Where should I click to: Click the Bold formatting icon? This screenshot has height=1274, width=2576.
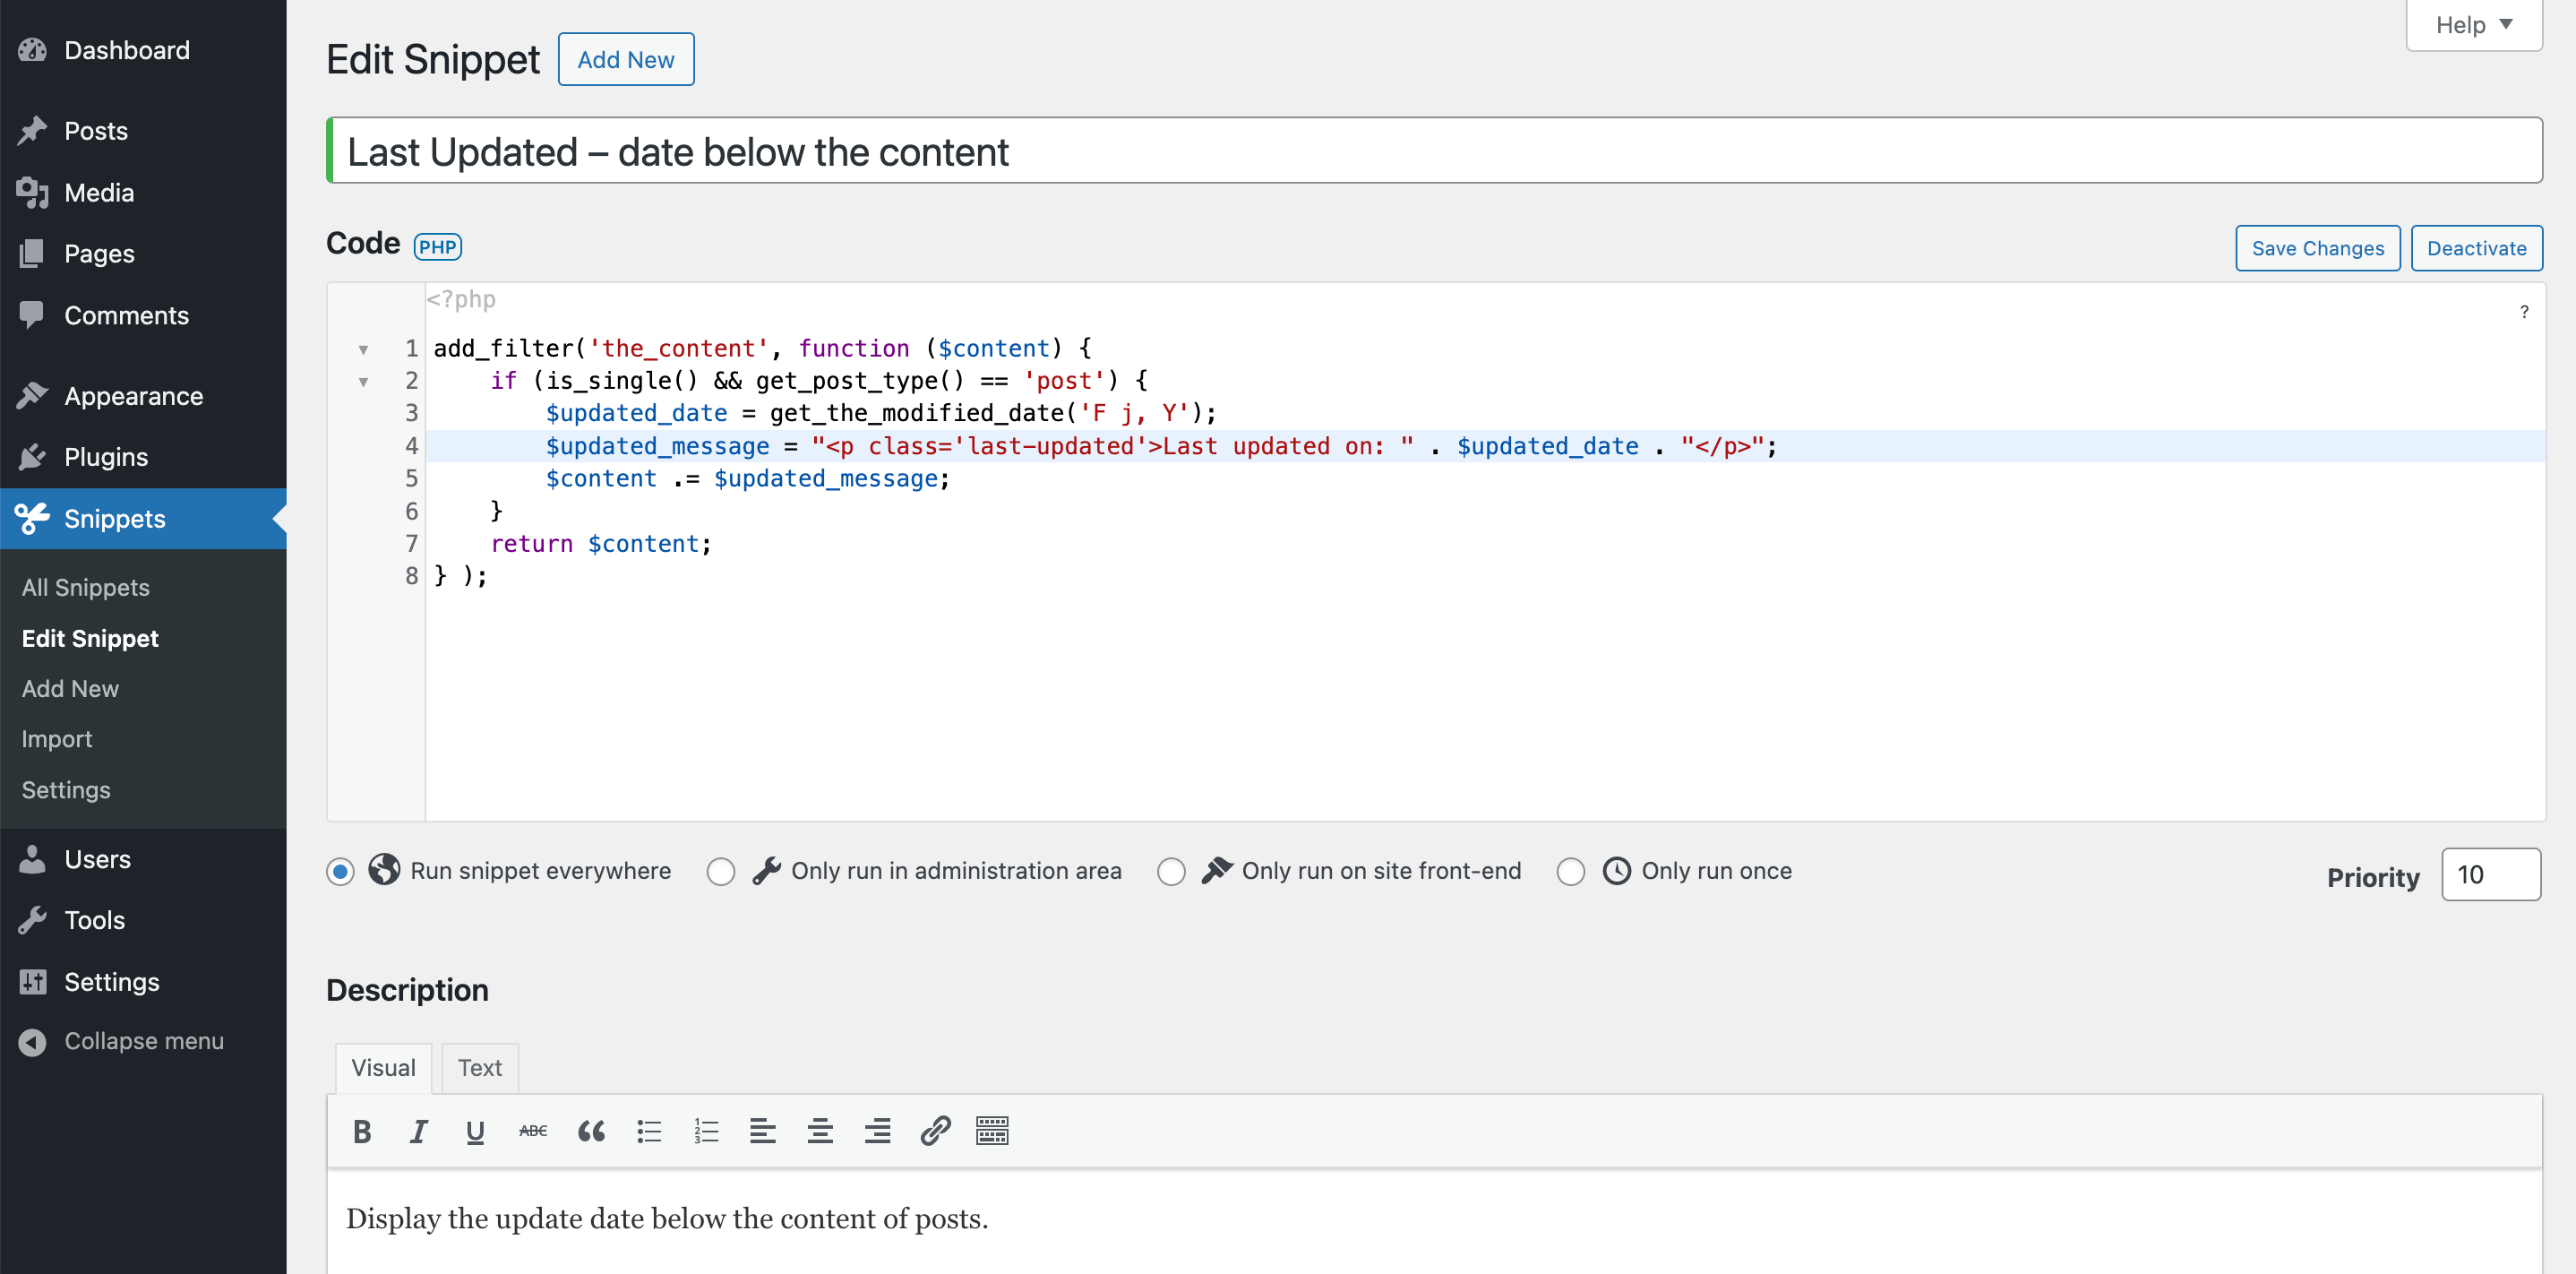(362, 1131)
